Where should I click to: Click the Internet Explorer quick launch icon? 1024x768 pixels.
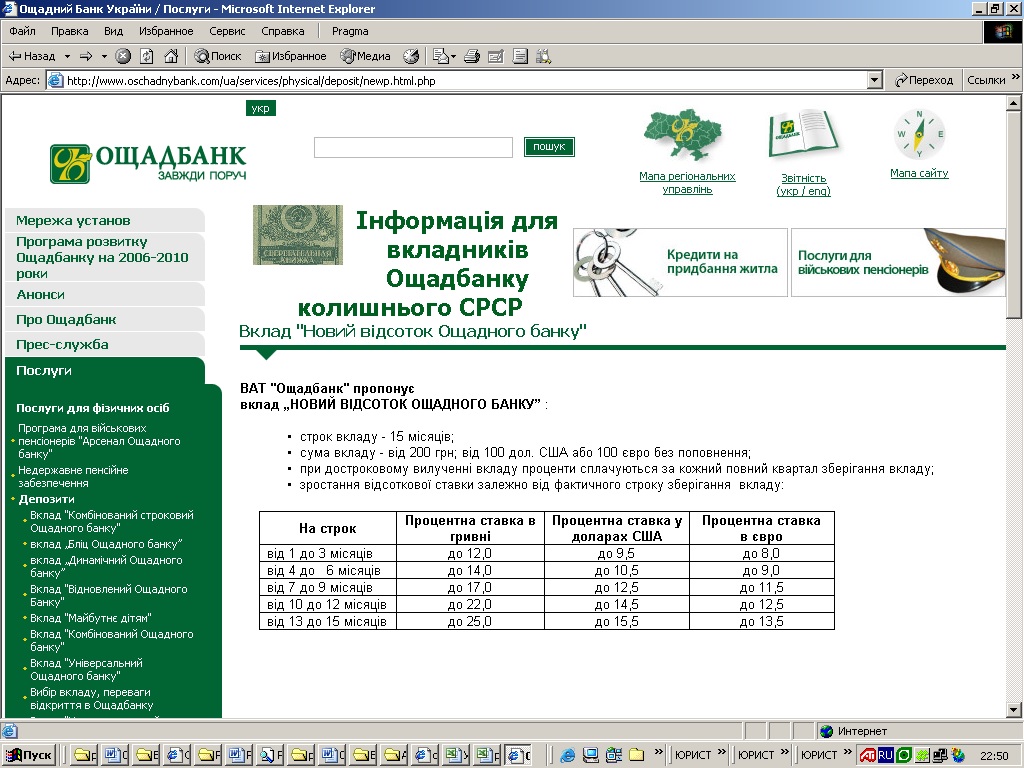pos(568,756)
